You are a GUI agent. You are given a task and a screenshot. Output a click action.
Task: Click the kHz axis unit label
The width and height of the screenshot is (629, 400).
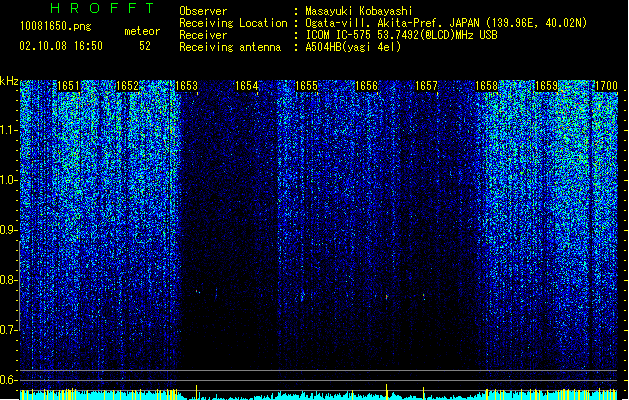9,81
